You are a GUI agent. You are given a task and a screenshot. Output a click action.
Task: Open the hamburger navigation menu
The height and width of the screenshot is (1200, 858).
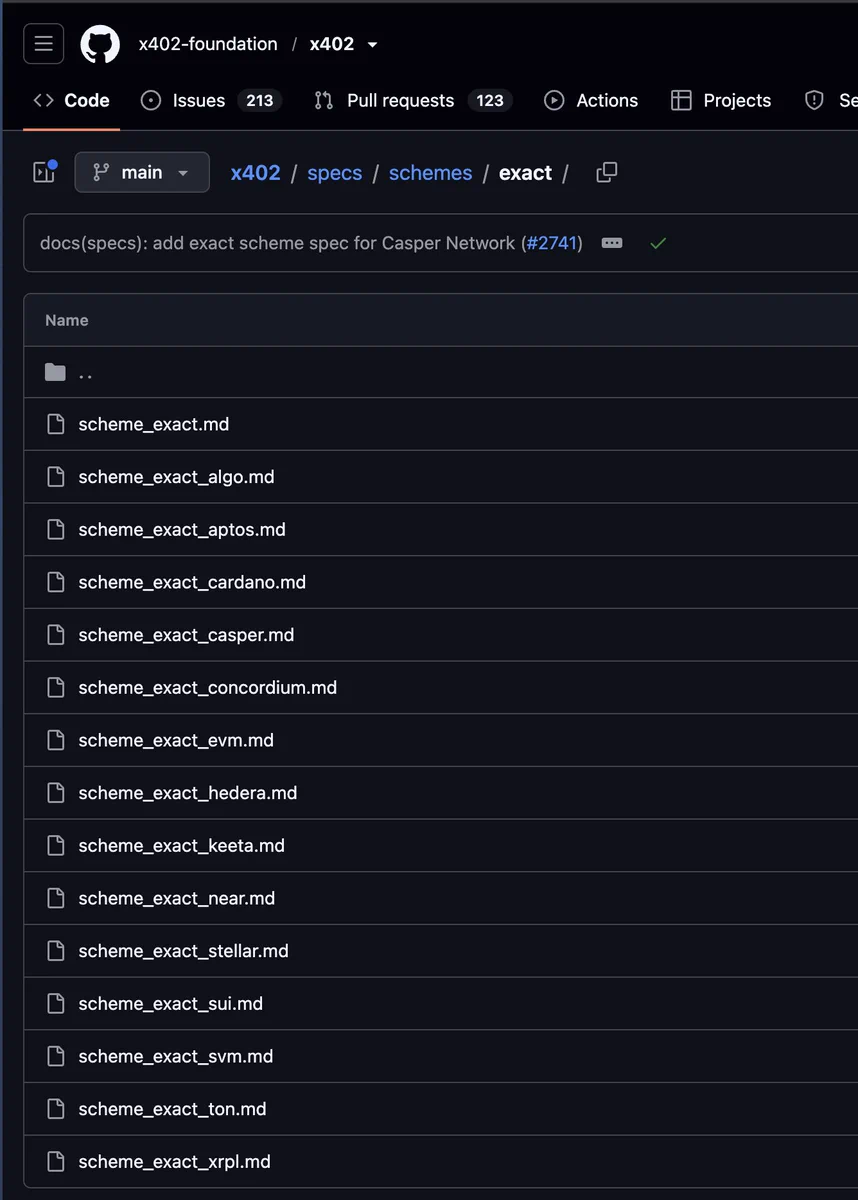[44, 44]
